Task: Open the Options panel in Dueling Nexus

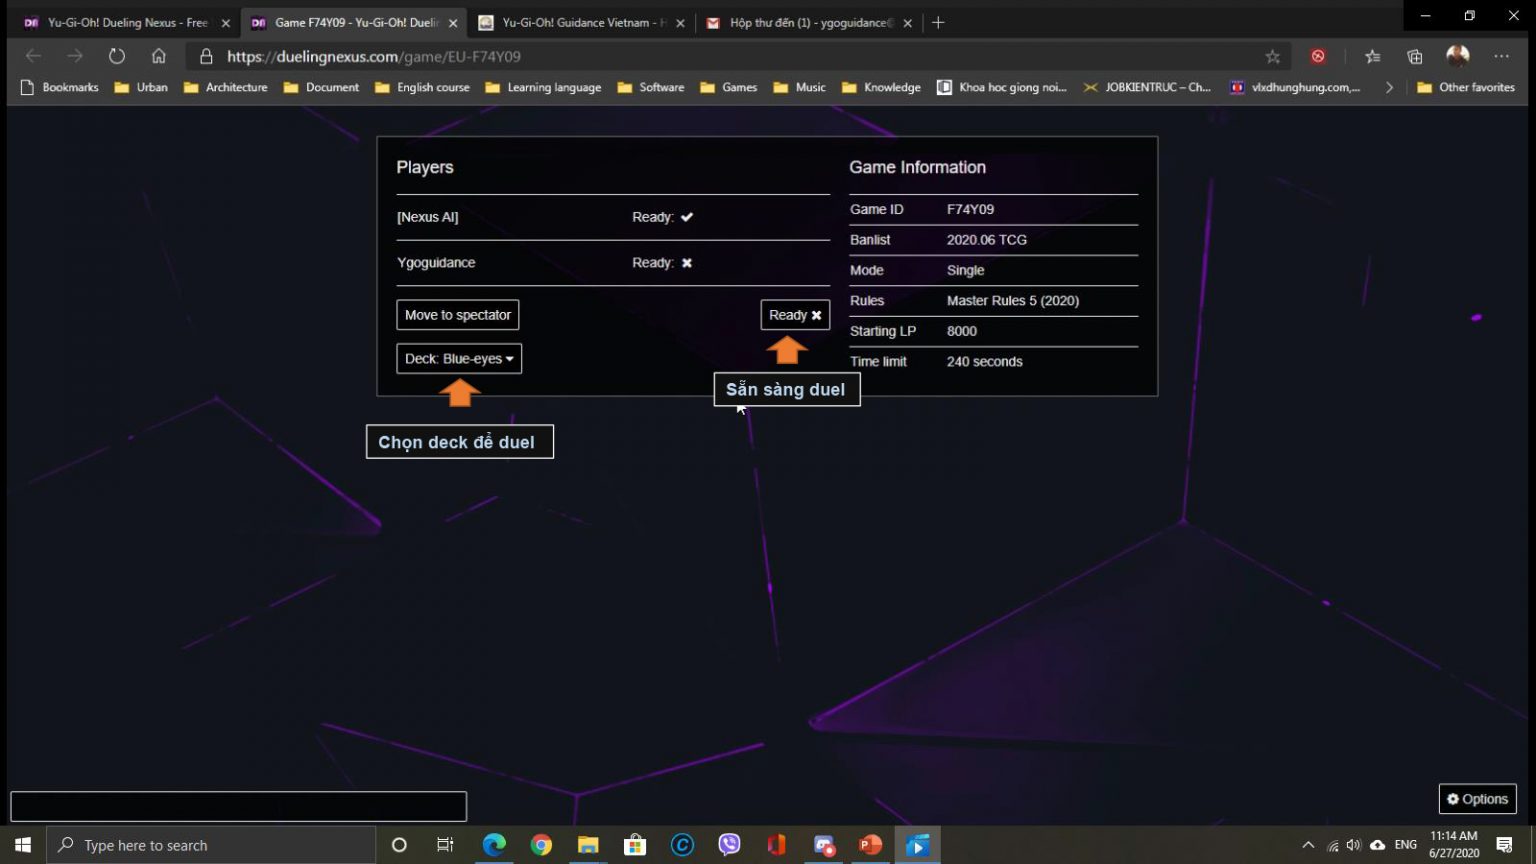Action: (x=1477, y=798)
